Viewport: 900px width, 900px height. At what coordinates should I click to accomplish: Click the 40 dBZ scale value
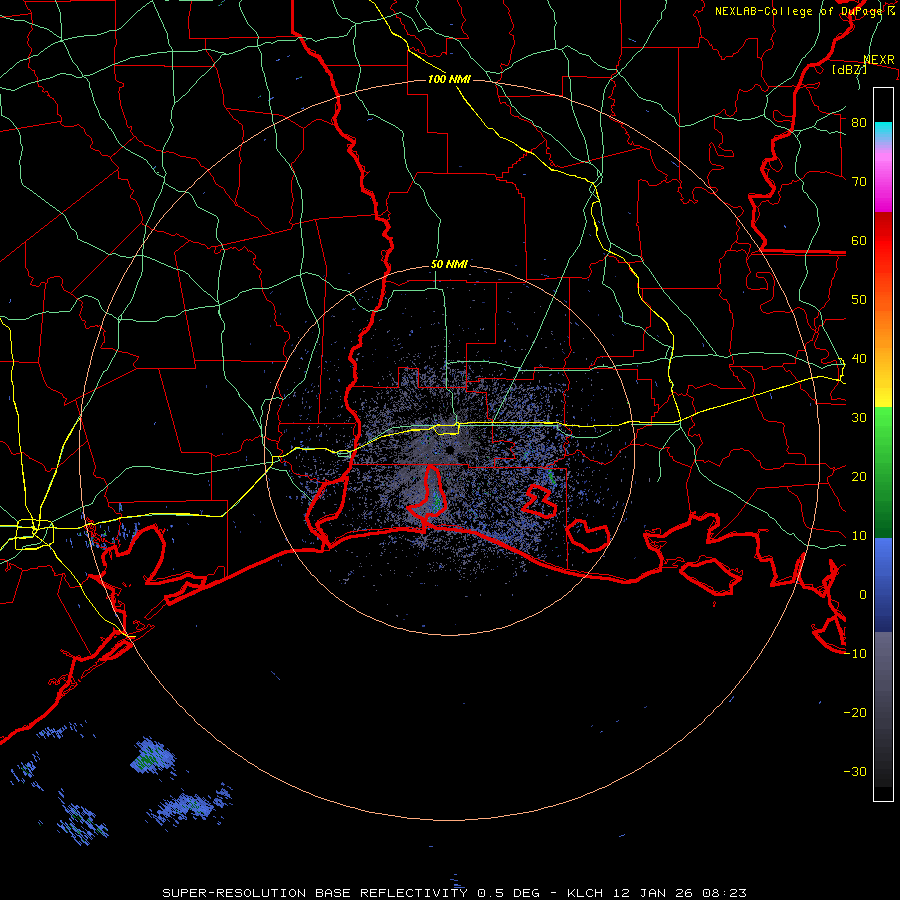(x=859, y=359)
